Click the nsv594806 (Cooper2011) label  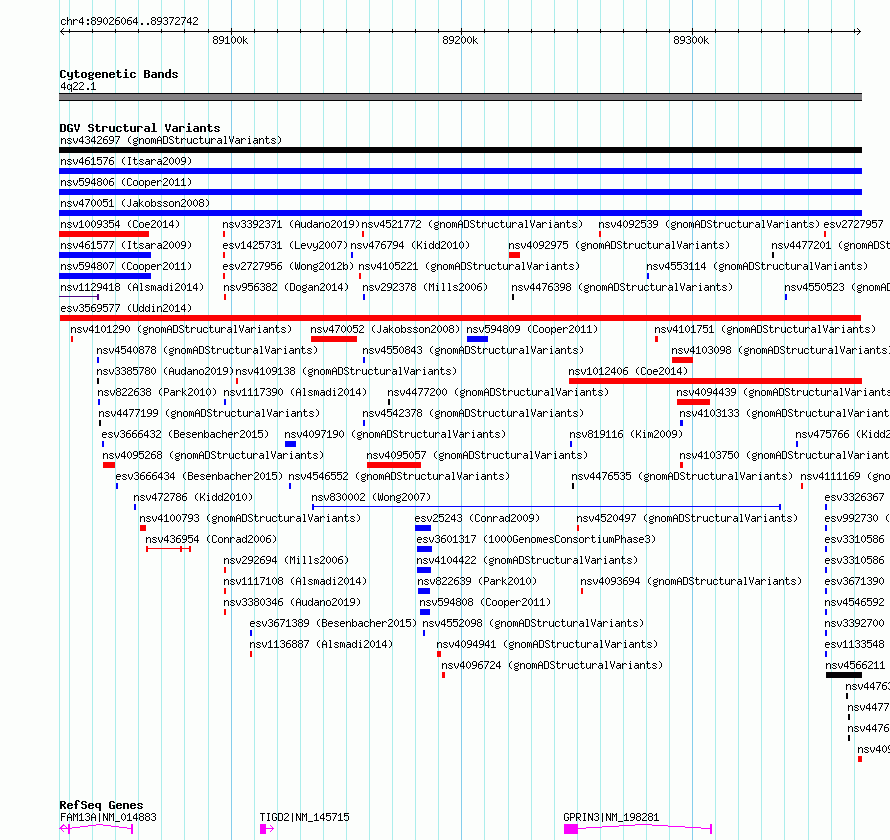coord(126,182)
